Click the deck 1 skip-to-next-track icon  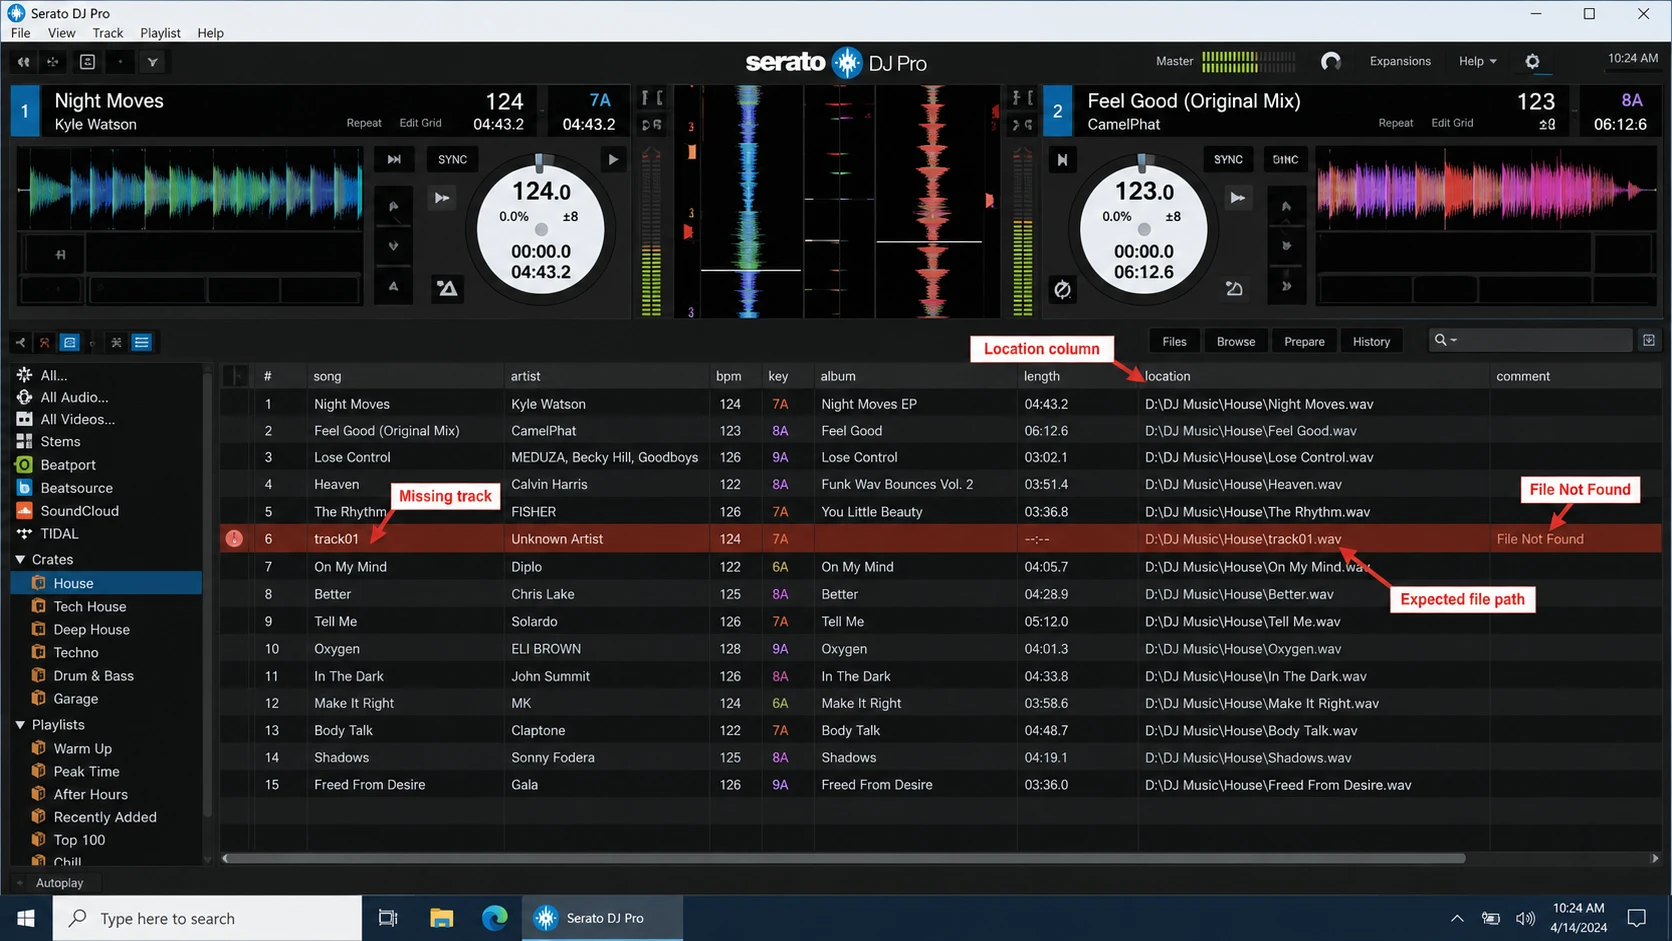[394, 160]
